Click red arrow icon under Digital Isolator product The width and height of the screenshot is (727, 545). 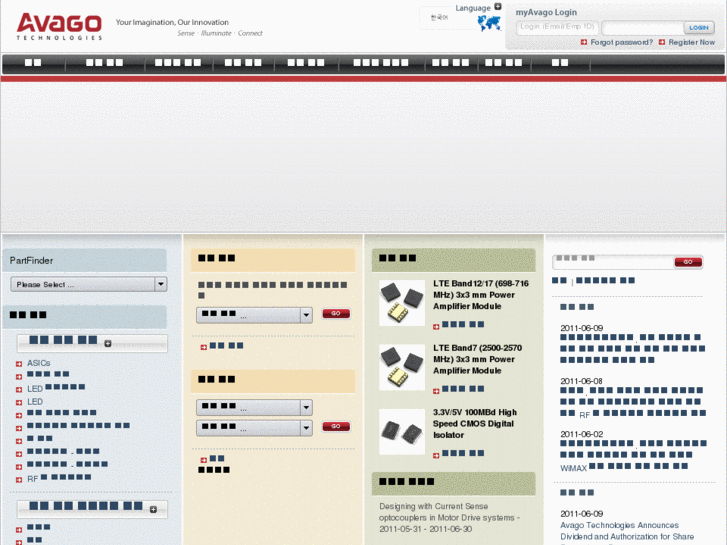pyautogui.click(x=436, y=456)
